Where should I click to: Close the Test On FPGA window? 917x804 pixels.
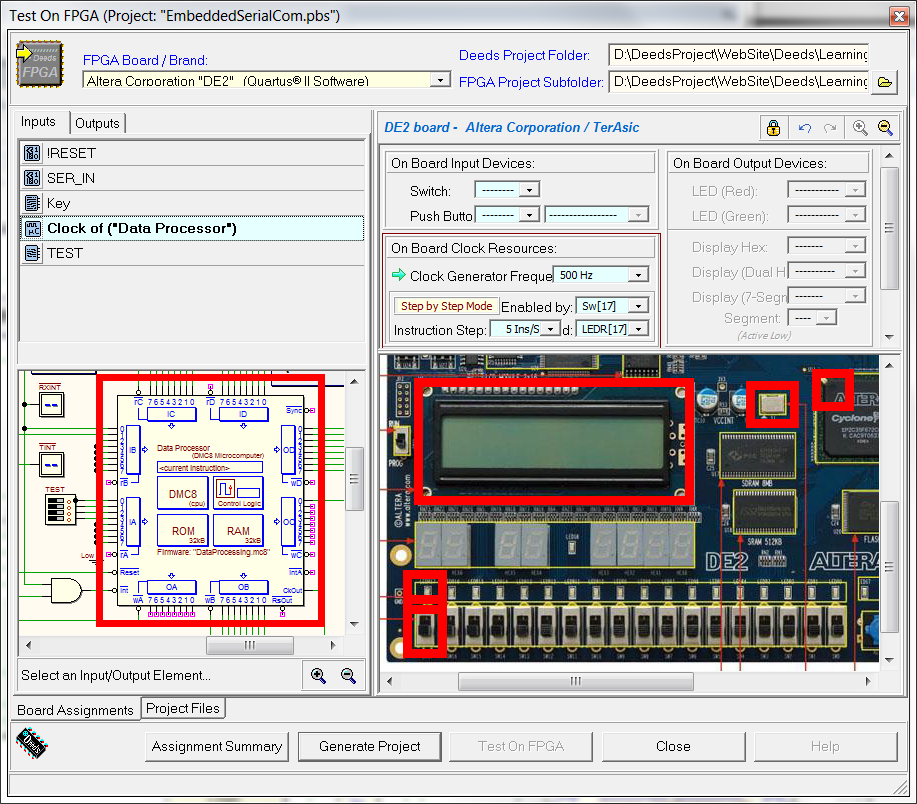(x=899, y=16)
